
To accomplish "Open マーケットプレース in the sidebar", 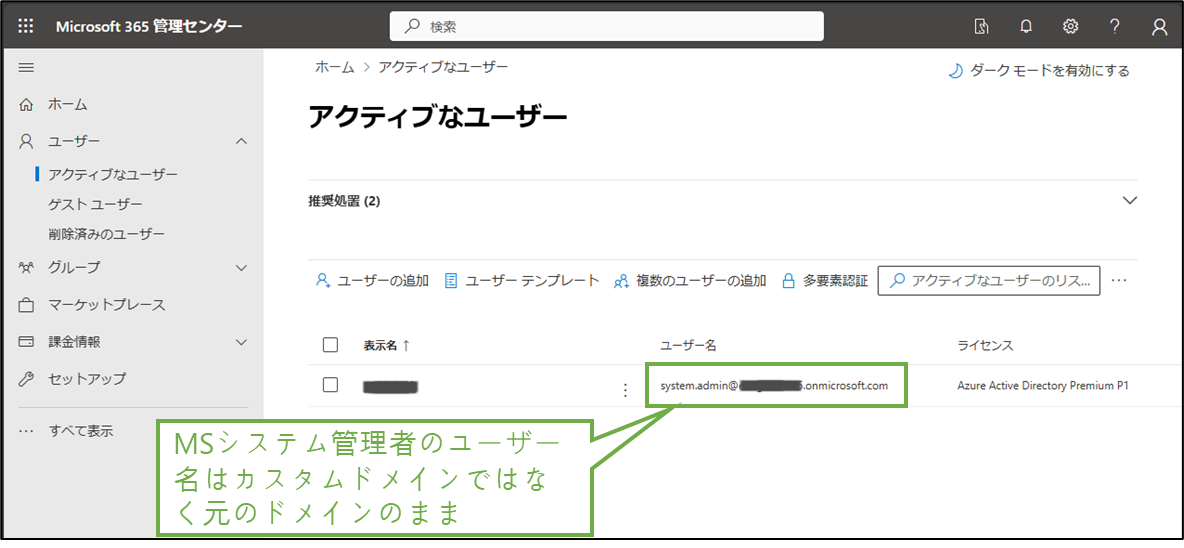I will click(107, 306).
